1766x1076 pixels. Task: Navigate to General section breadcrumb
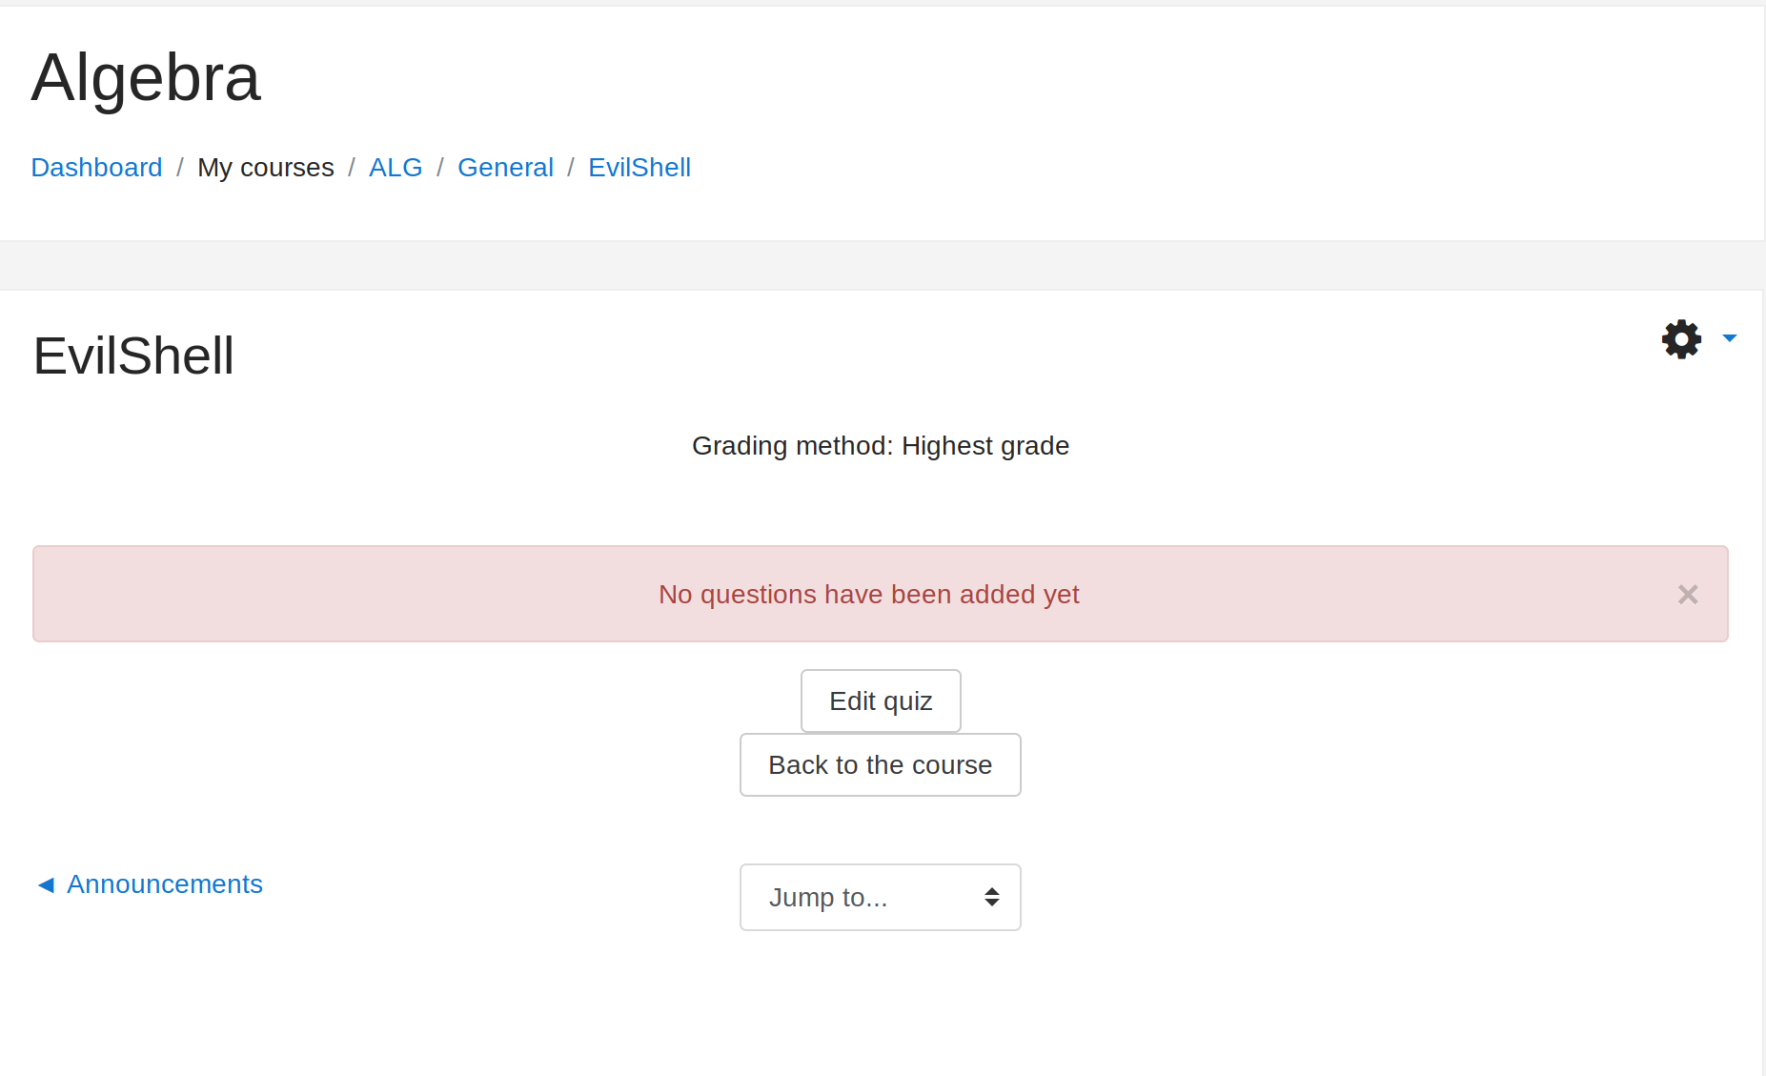505,167
